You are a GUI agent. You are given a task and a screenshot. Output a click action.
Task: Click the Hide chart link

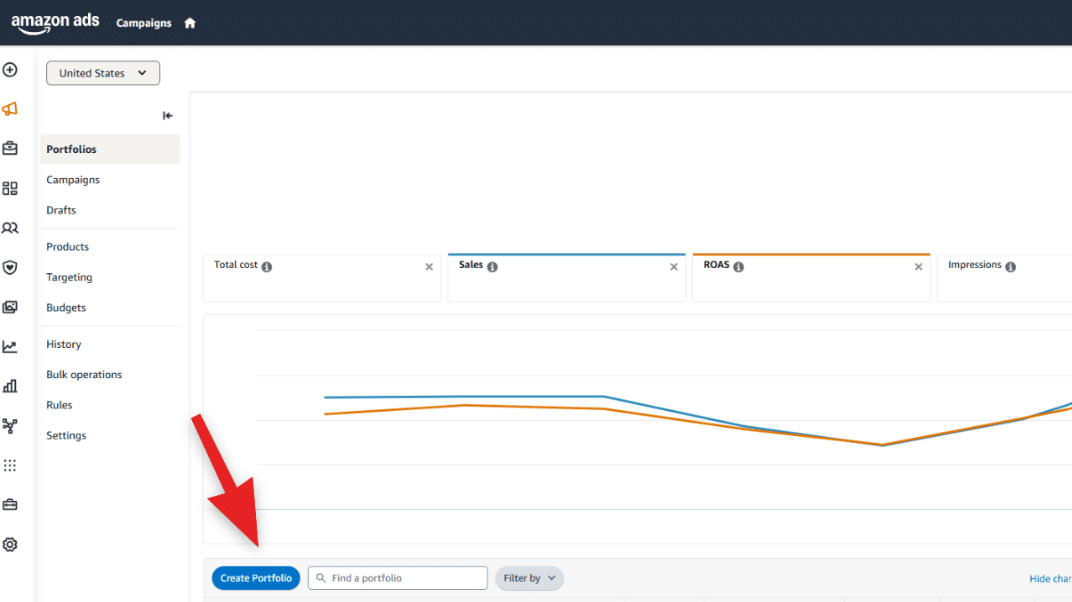(x=1050, y=579)
